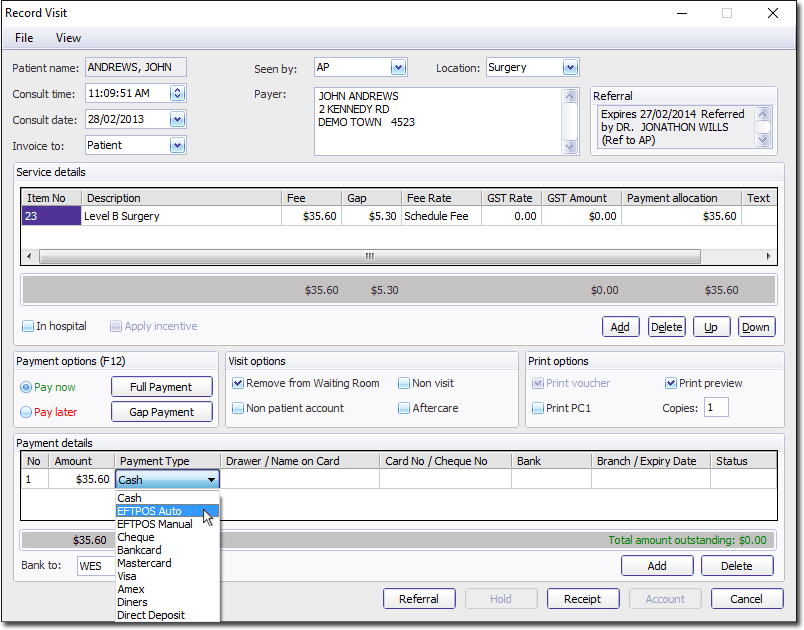Open the Invoice to dropdown

[x=177, y=146]
